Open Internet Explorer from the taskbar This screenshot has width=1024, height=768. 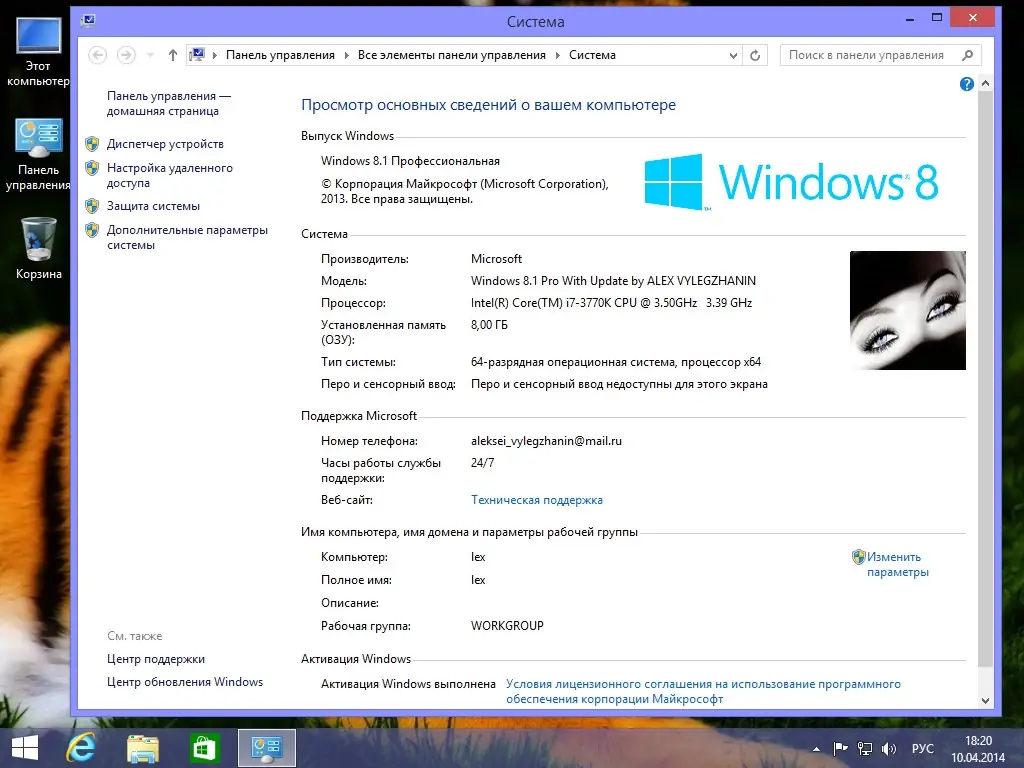[81, 747]
